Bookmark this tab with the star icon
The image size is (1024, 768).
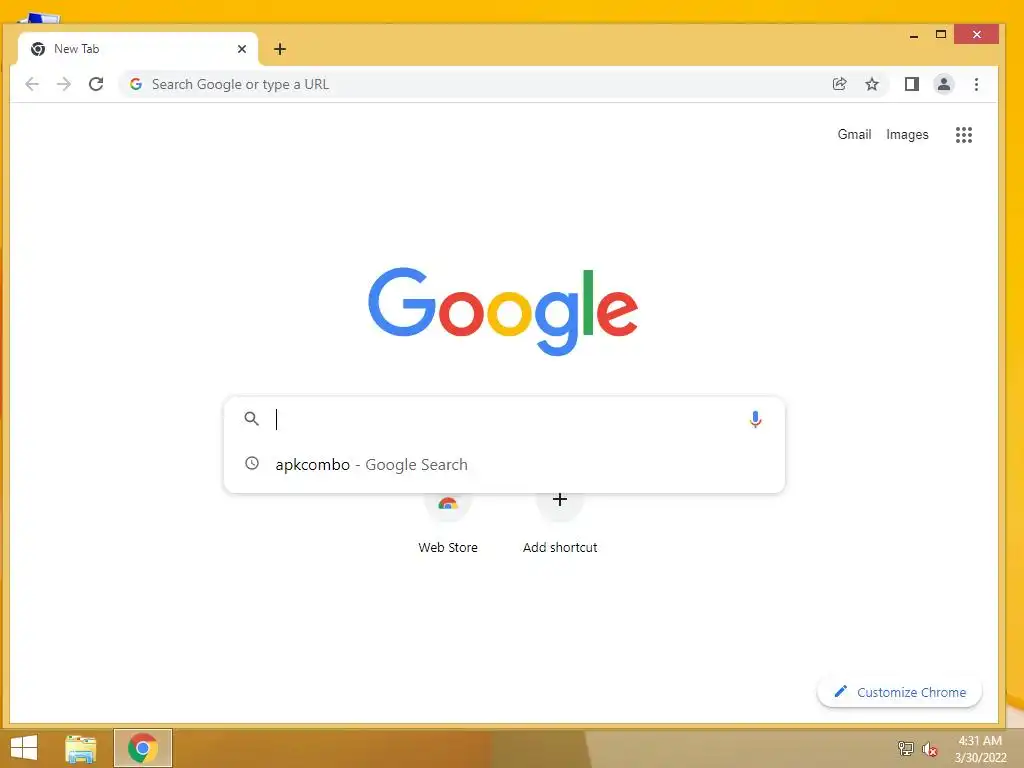[872, 84]
